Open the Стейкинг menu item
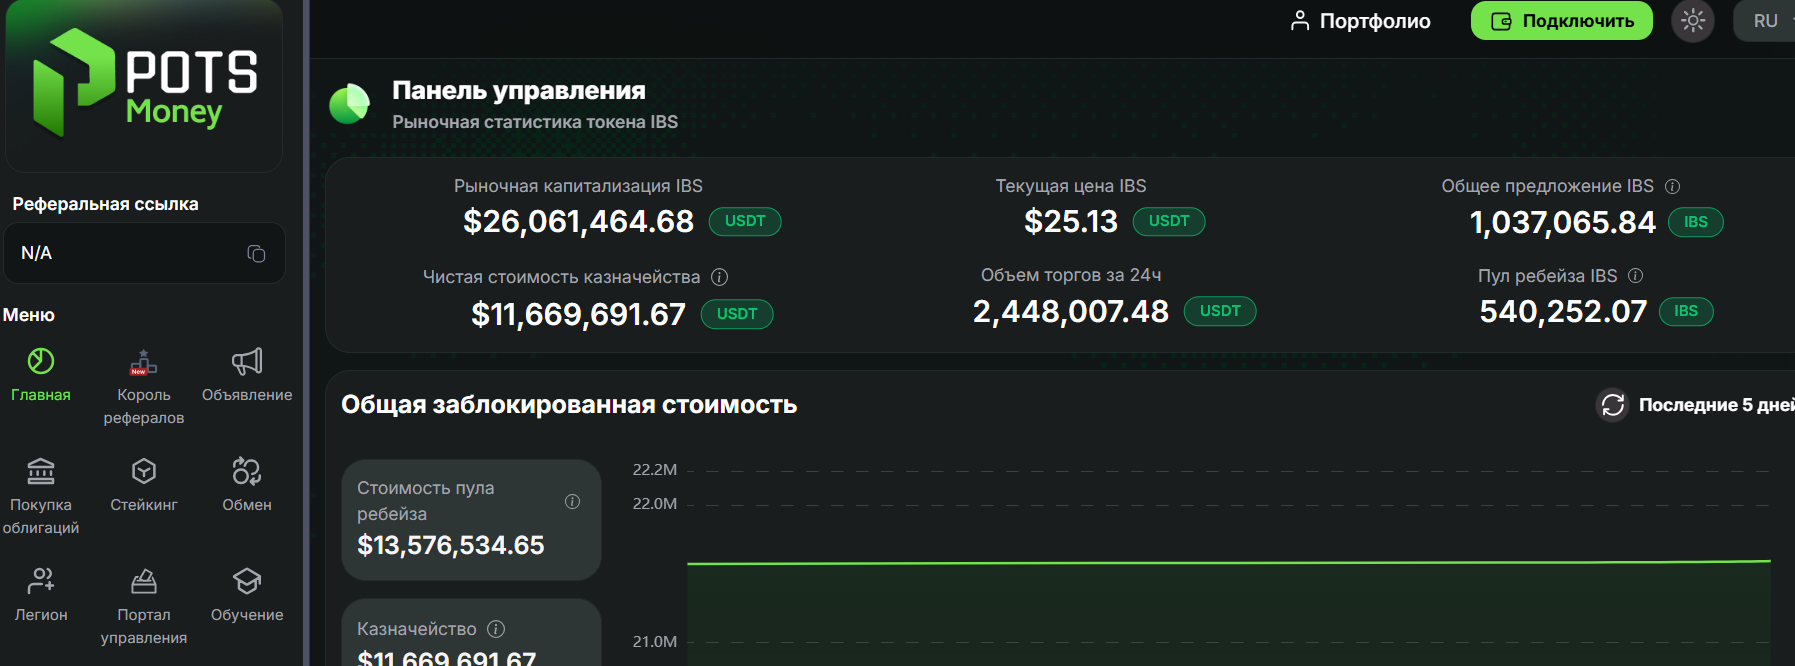The width and height of the screenshot is (1795, 666). [144, 486]
